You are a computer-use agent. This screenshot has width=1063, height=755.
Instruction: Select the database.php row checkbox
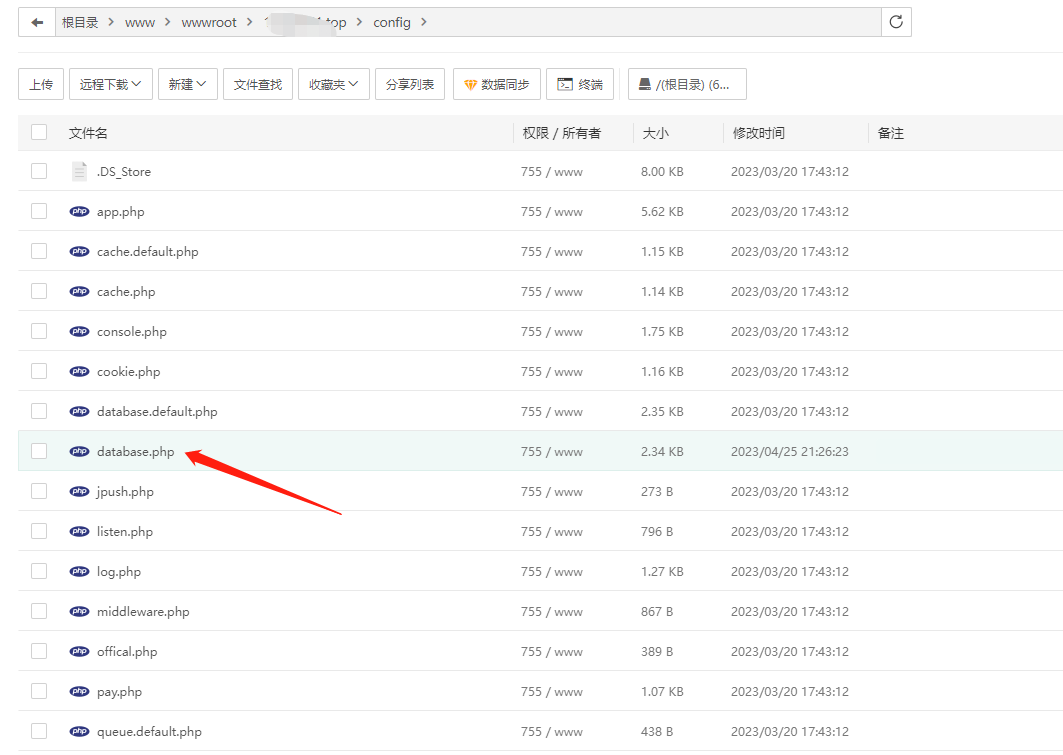(39, 451)
